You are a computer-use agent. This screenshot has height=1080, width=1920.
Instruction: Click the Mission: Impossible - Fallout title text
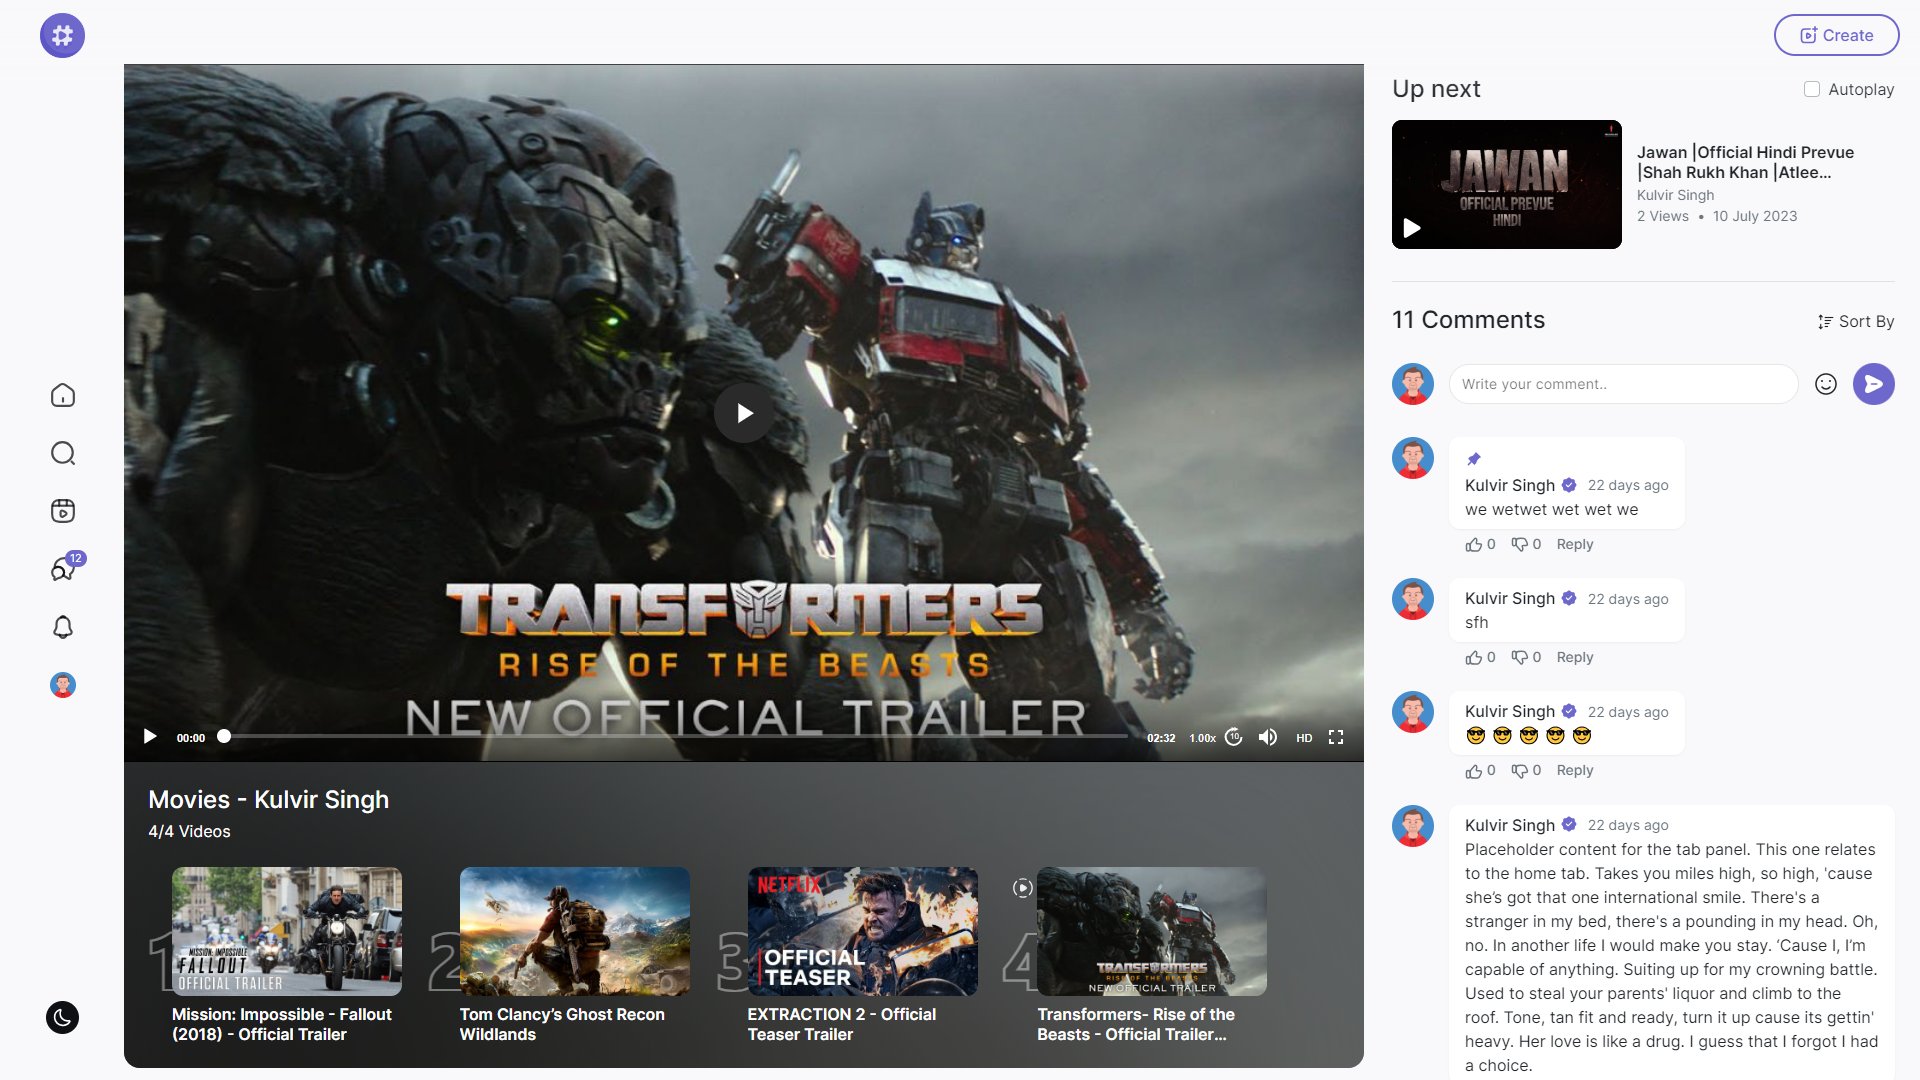click(281, 1024)
